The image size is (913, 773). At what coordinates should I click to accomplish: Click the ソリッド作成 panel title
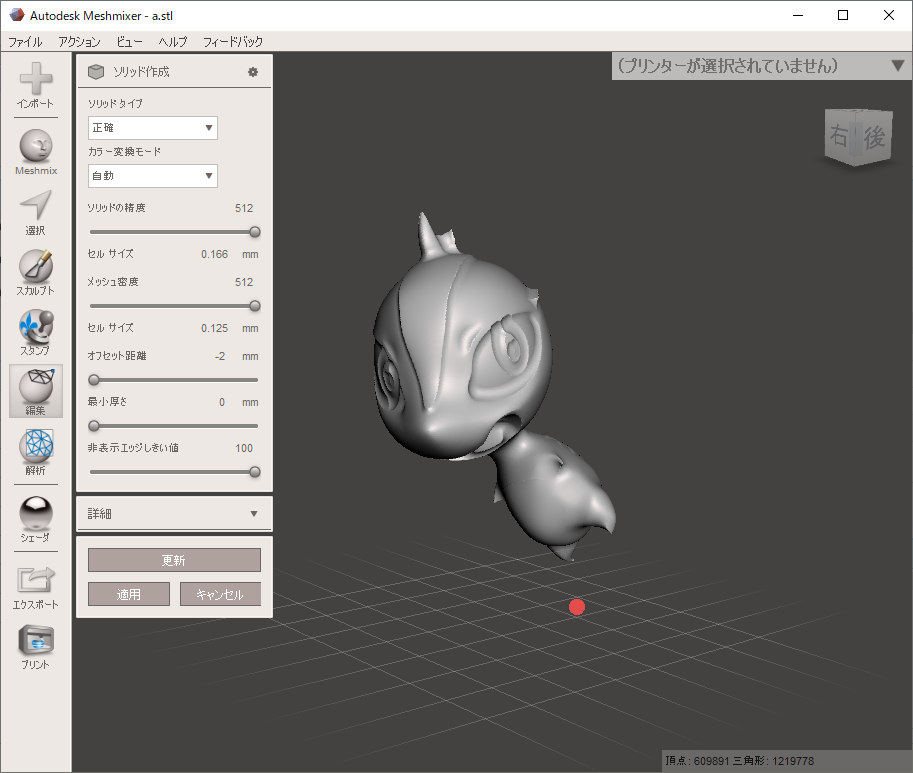(x=141, y=72)
